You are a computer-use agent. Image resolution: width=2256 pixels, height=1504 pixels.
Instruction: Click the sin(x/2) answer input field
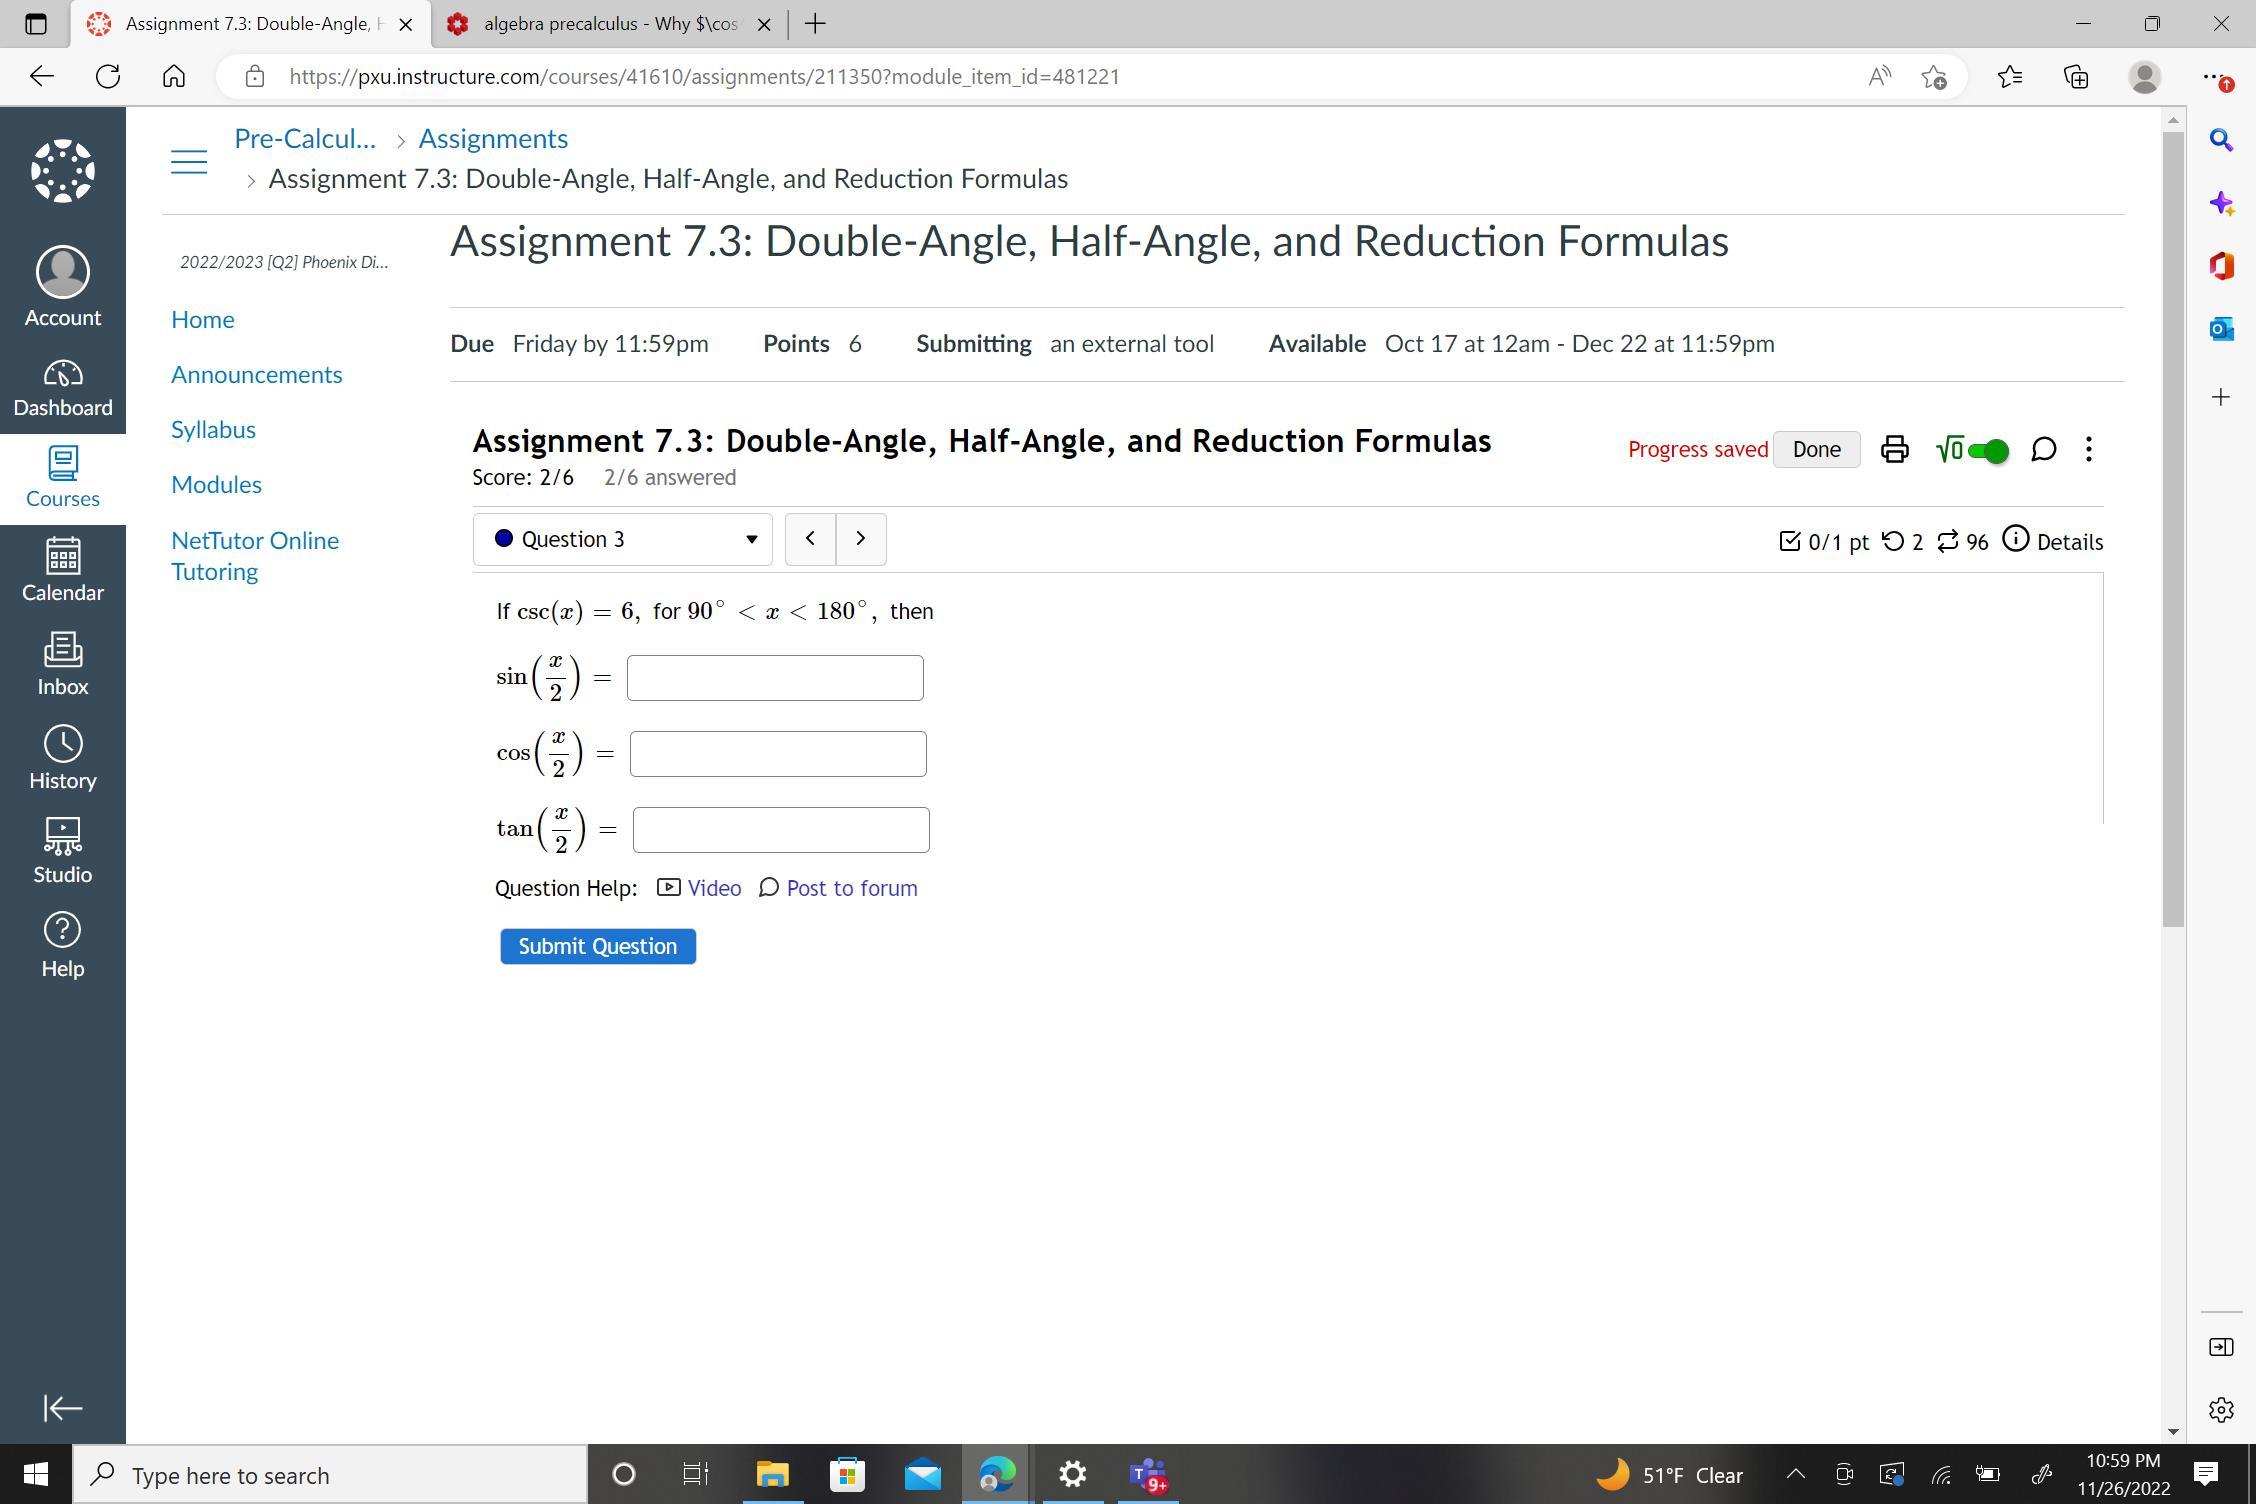[x=774, y=678]
